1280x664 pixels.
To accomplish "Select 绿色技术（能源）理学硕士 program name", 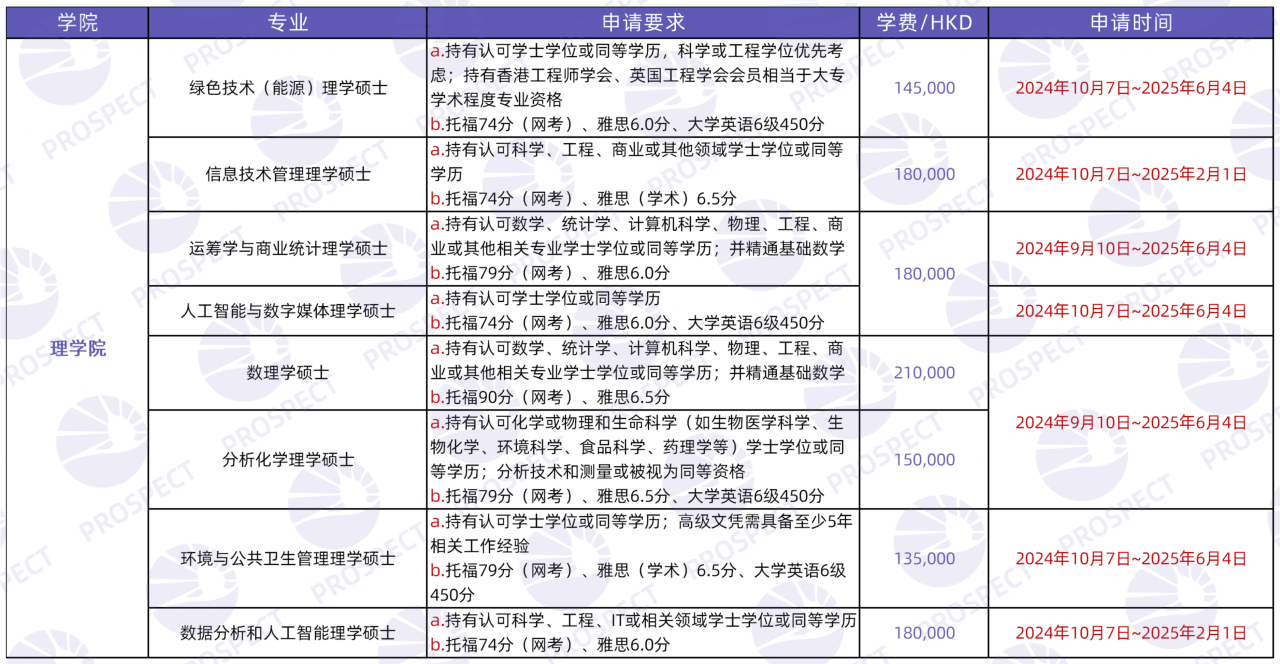I will pyautogui.click(x=288, y=88).
